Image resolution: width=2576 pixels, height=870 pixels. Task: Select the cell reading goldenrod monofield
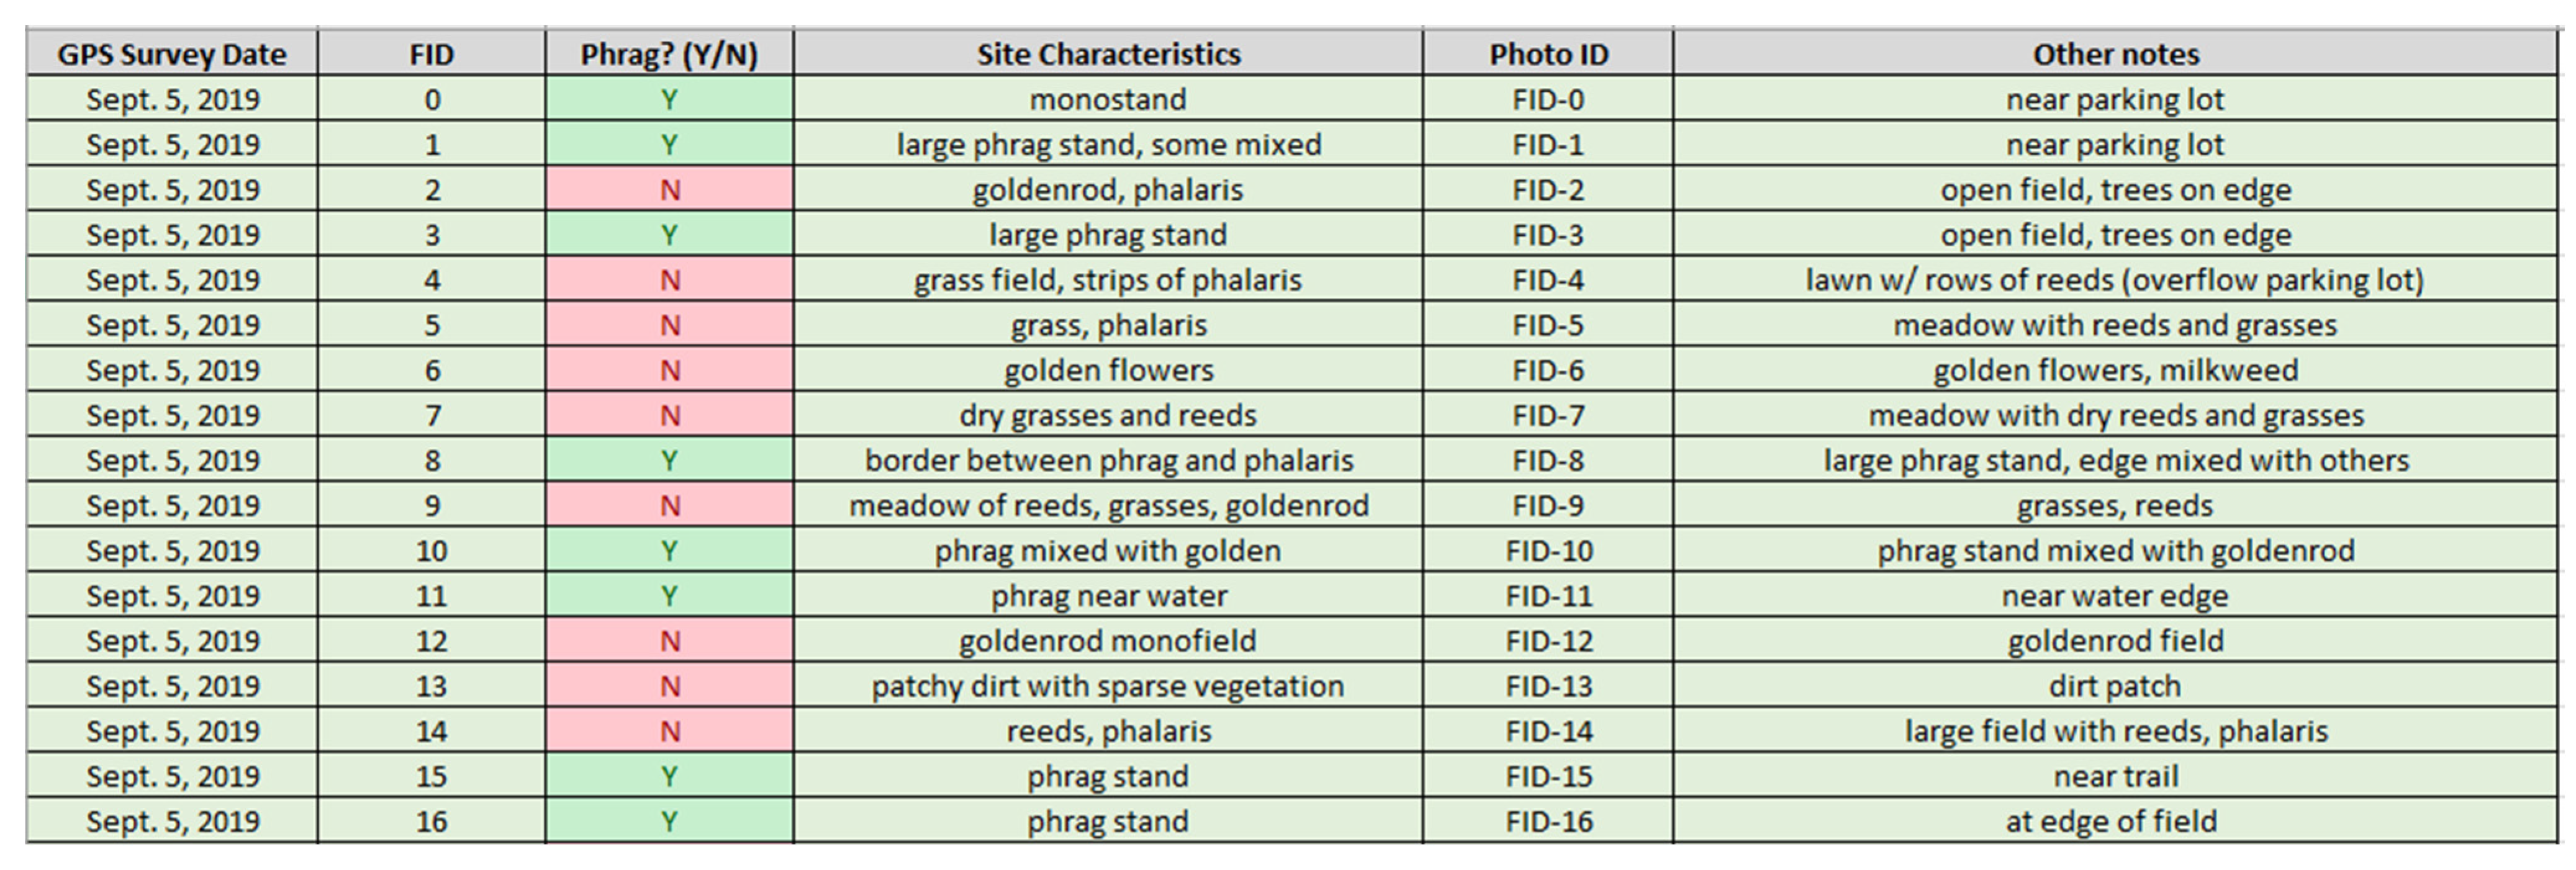point(1108,641)
